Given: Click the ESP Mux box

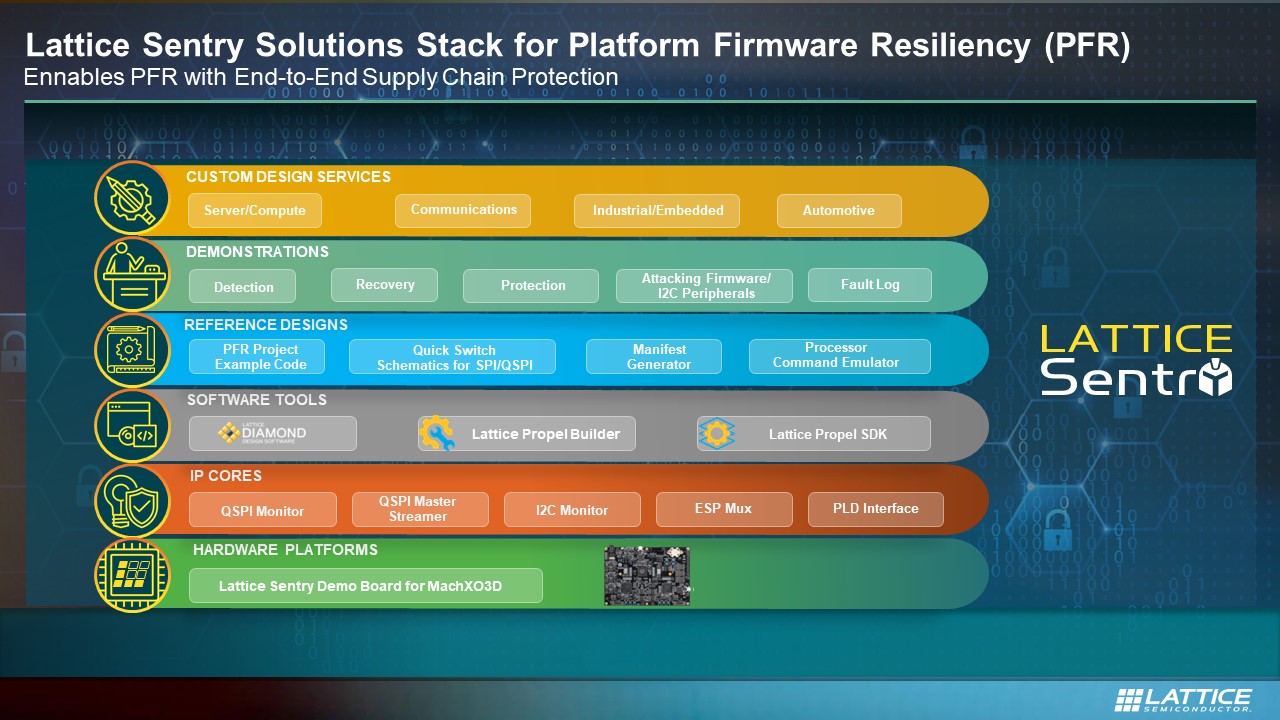Looking at the screenshot, I should tap(723, 509).
